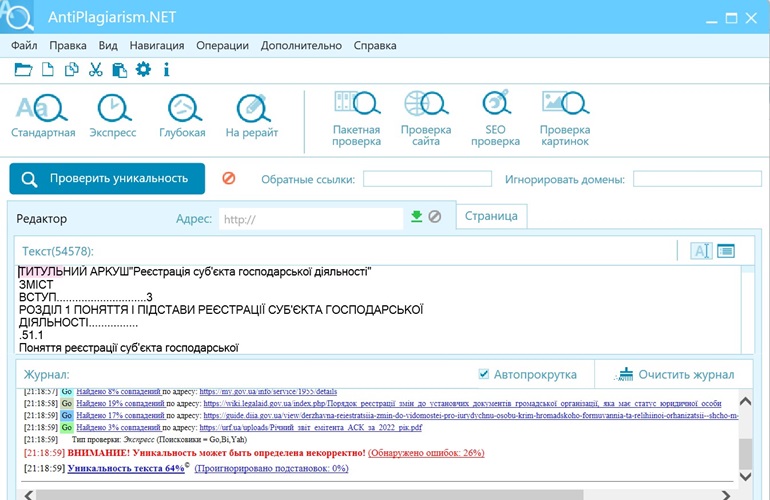
Task: Open the urf.ua uploads PDF link
Action: [x=311, y=427]
